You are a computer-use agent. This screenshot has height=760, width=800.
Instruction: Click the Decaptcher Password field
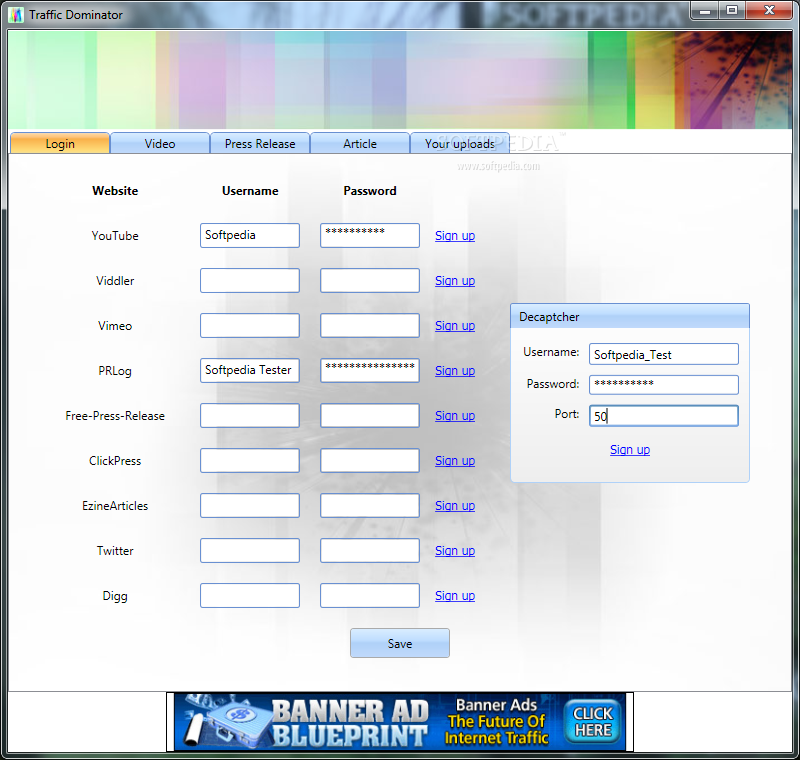click(664, 385)
